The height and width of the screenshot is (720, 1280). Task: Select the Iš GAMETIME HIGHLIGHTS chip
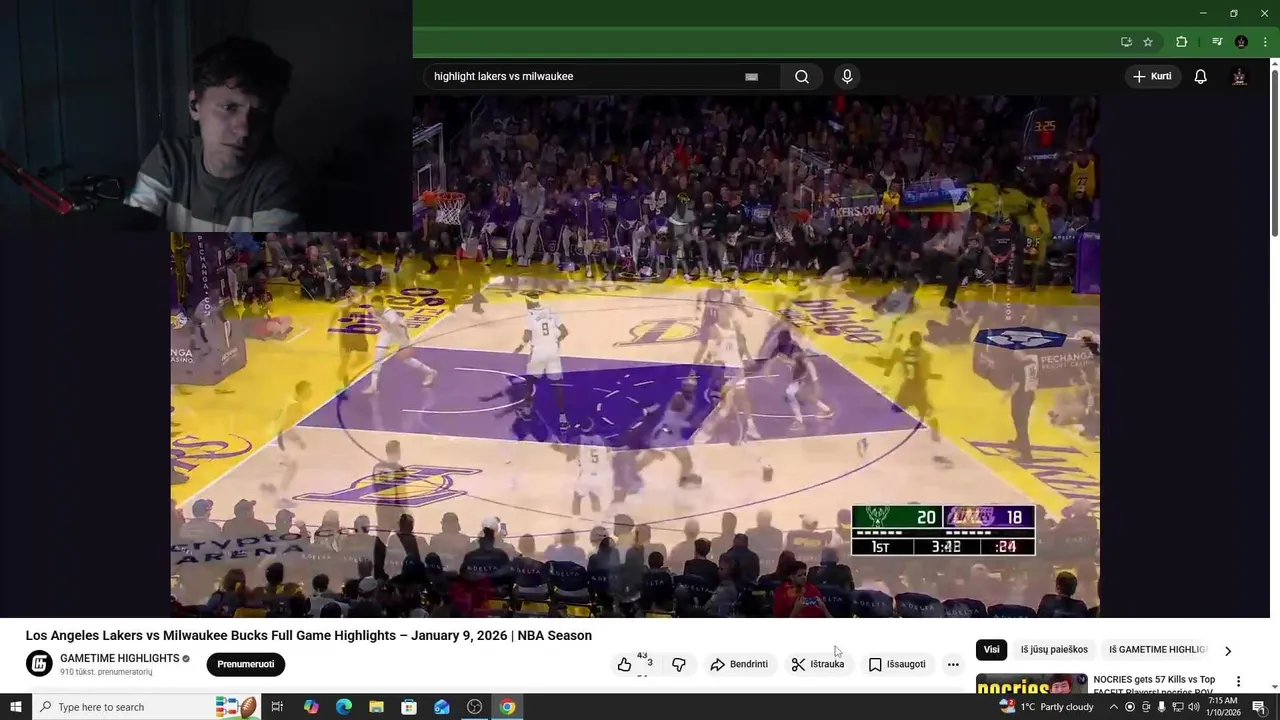[x=1157, y=650]
